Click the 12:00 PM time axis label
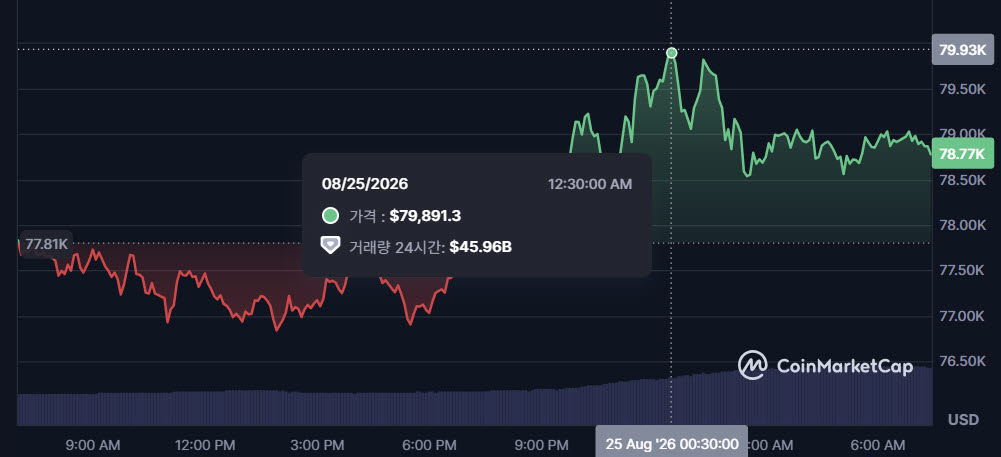 [204, 445]
